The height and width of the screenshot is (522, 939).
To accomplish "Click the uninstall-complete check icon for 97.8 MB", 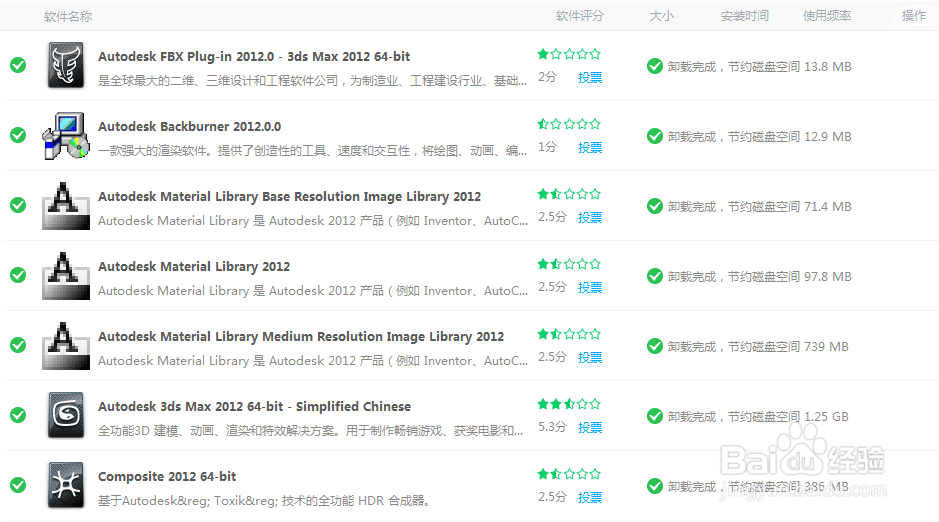I will point(655,277).
